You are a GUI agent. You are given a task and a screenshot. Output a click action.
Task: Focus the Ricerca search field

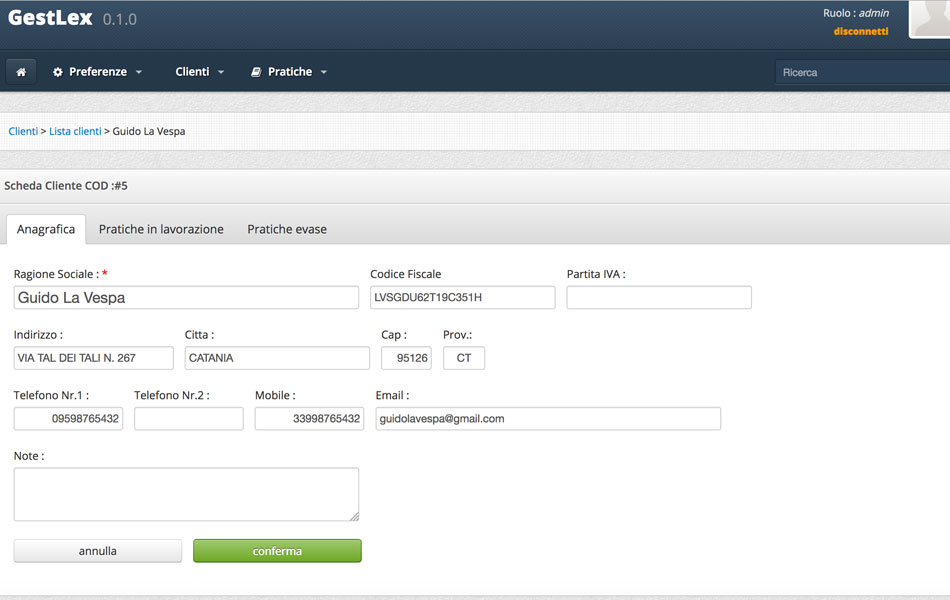863,72
